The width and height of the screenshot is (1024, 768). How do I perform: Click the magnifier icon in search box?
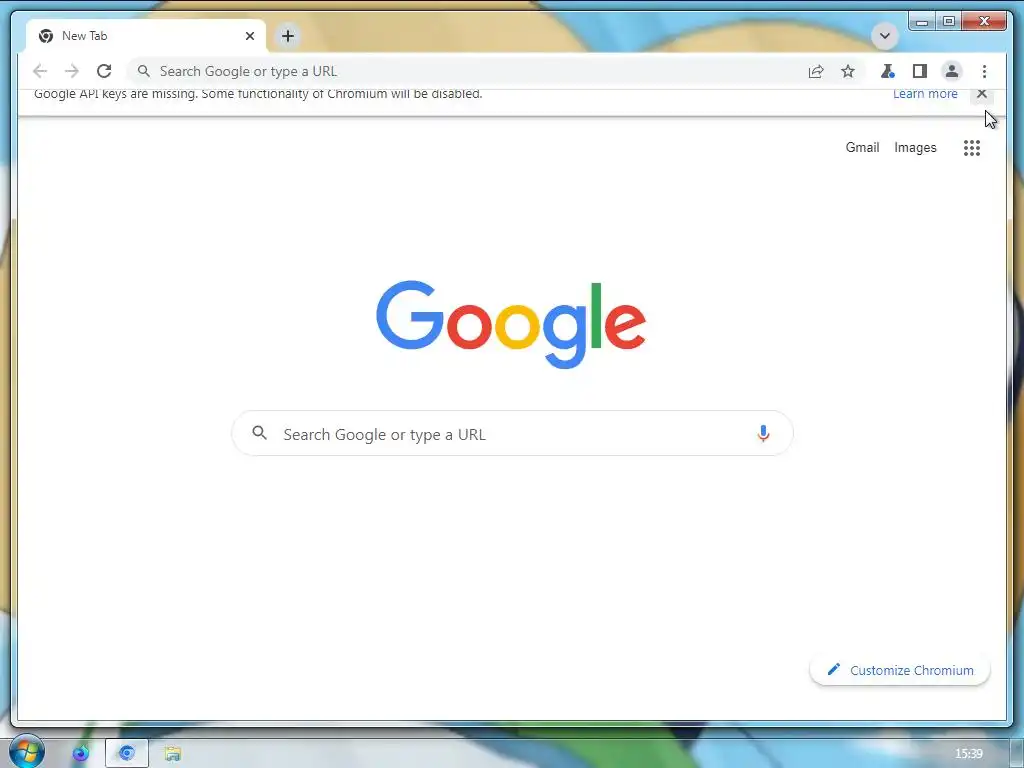click(259, 432)
